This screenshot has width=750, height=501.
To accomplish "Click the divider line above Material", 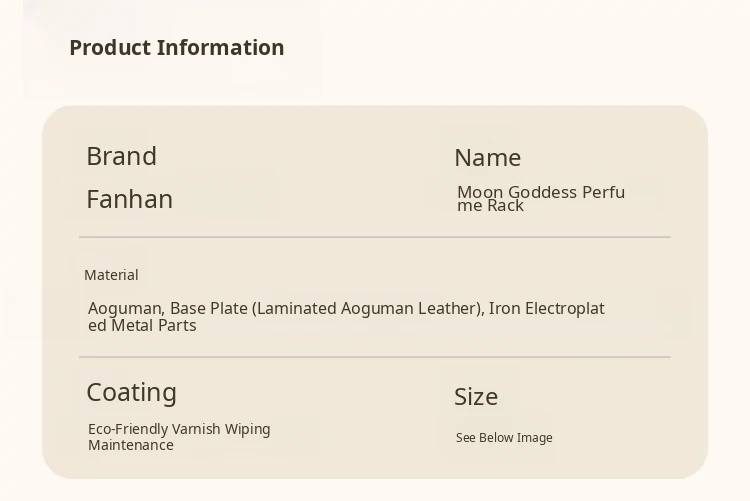I will click(374, 237).
